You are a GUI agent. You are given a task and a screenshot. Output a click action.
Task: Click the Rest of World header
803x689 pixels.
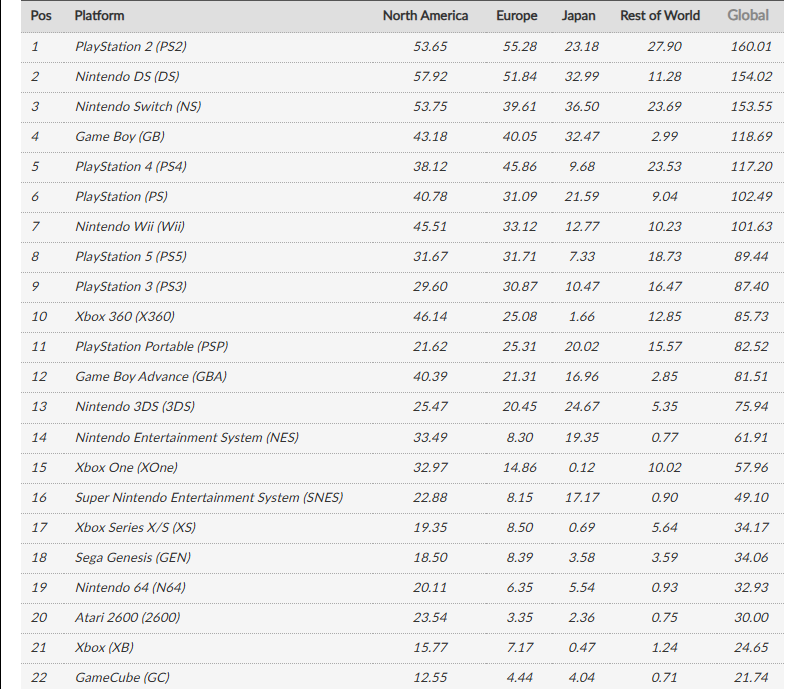pos(660,15)
